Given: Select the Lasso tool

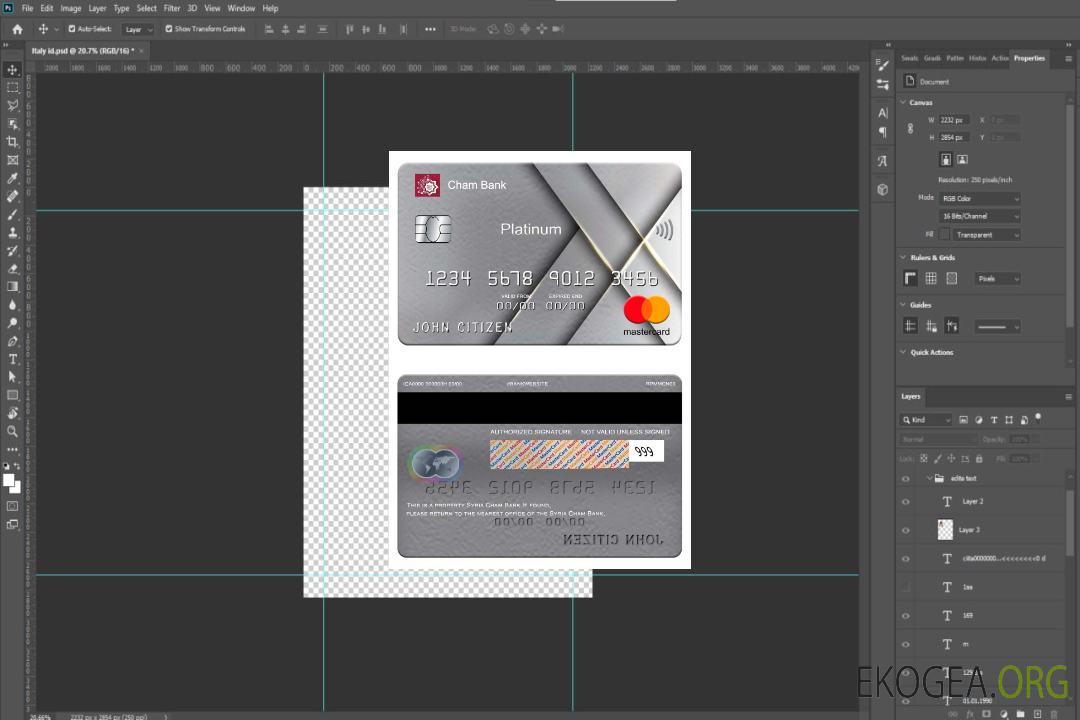Looking at the screenshot, I should pos(12,105).
